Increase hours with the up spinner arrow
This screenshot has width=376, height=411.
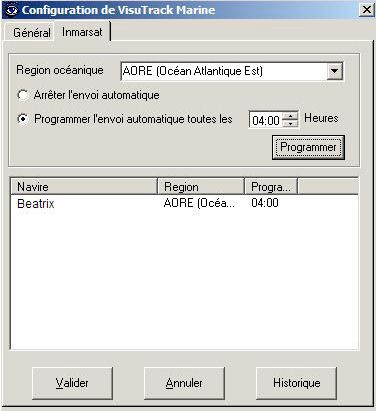point(290,116)
